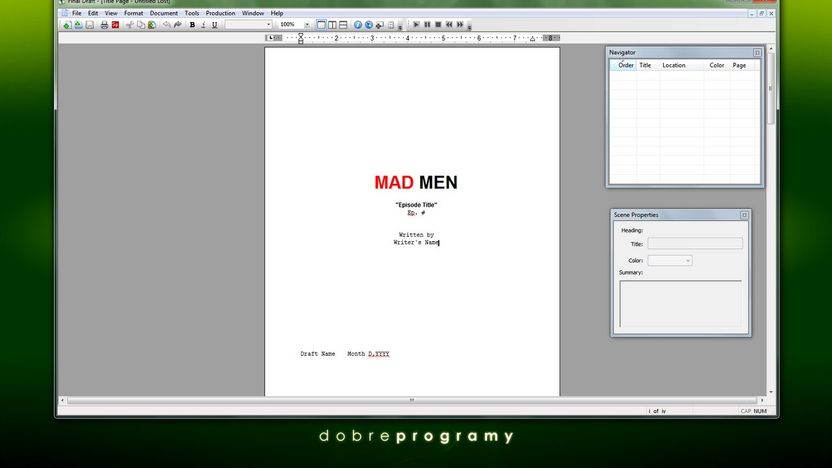Click the icon right of the globe
Viewport: 832px width, 468px height.
tap(380, 25)
